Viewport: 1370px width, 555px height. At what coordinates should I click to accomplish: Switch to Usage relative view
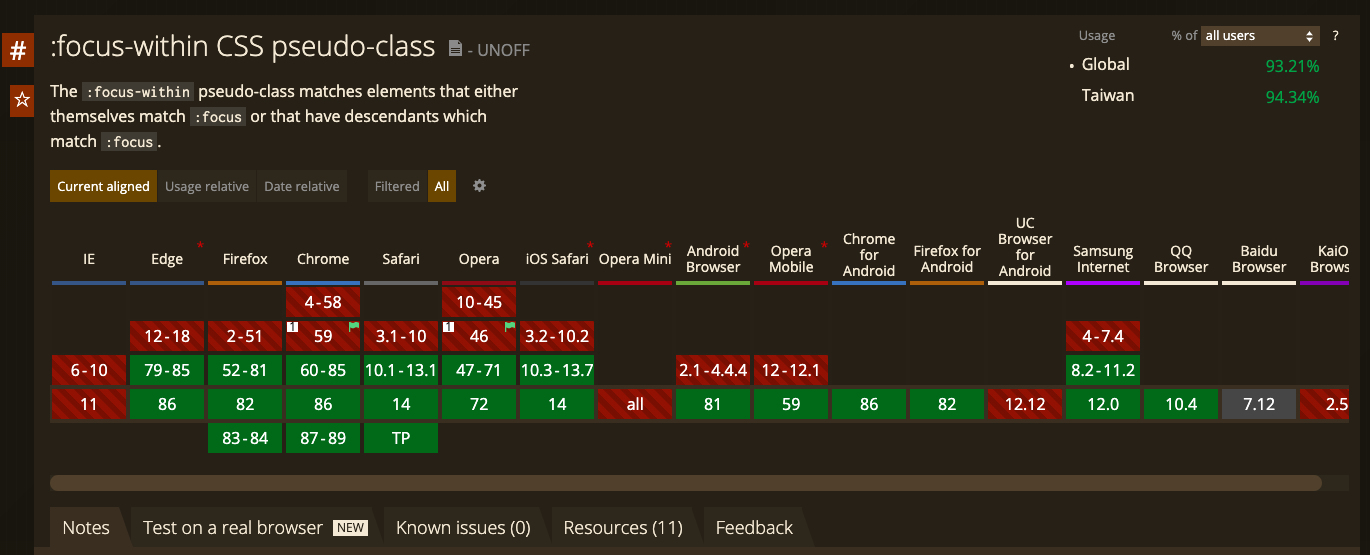(207, 186)
